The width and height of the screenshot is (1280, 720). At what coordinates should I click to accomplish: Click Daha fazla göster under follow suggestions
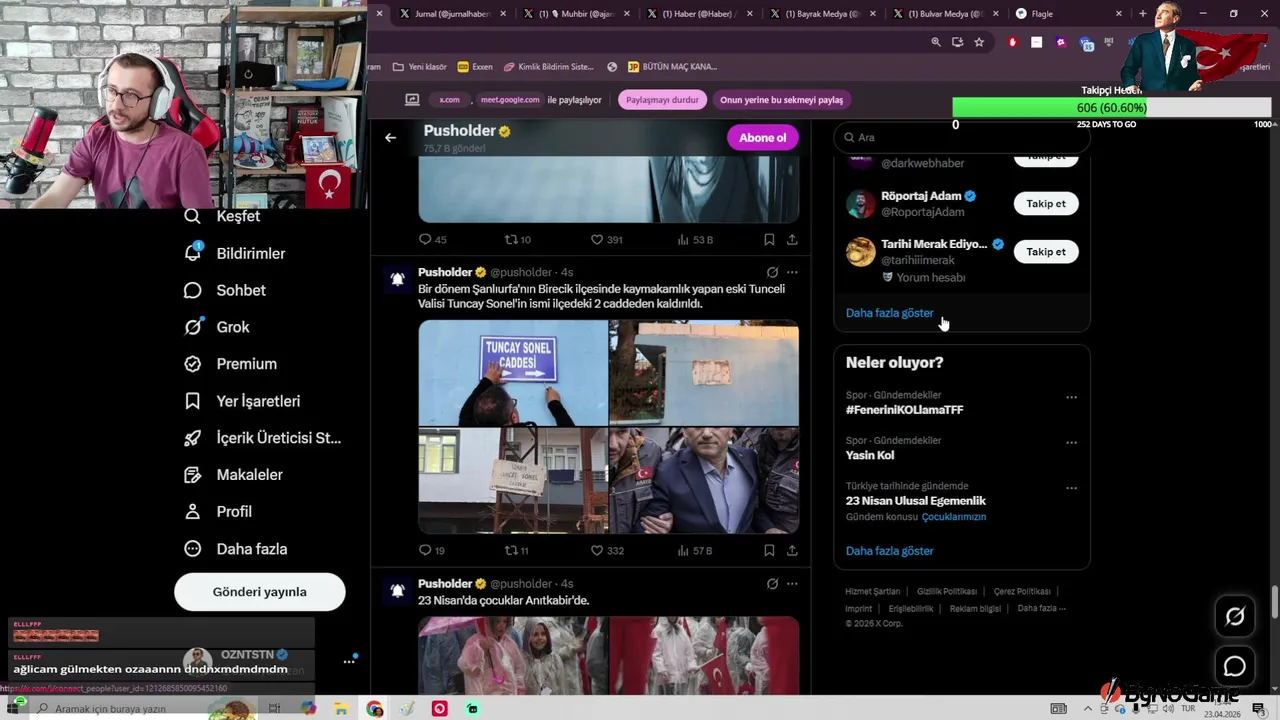889,313
